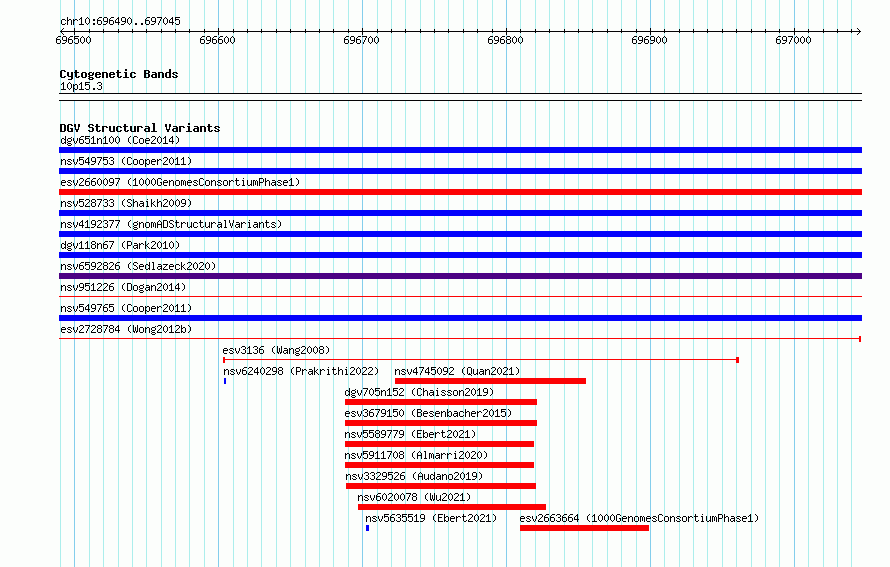Open nsv549765 (Cooper2011) label
This screenshot has width=890, height=567.
(126, 308)
